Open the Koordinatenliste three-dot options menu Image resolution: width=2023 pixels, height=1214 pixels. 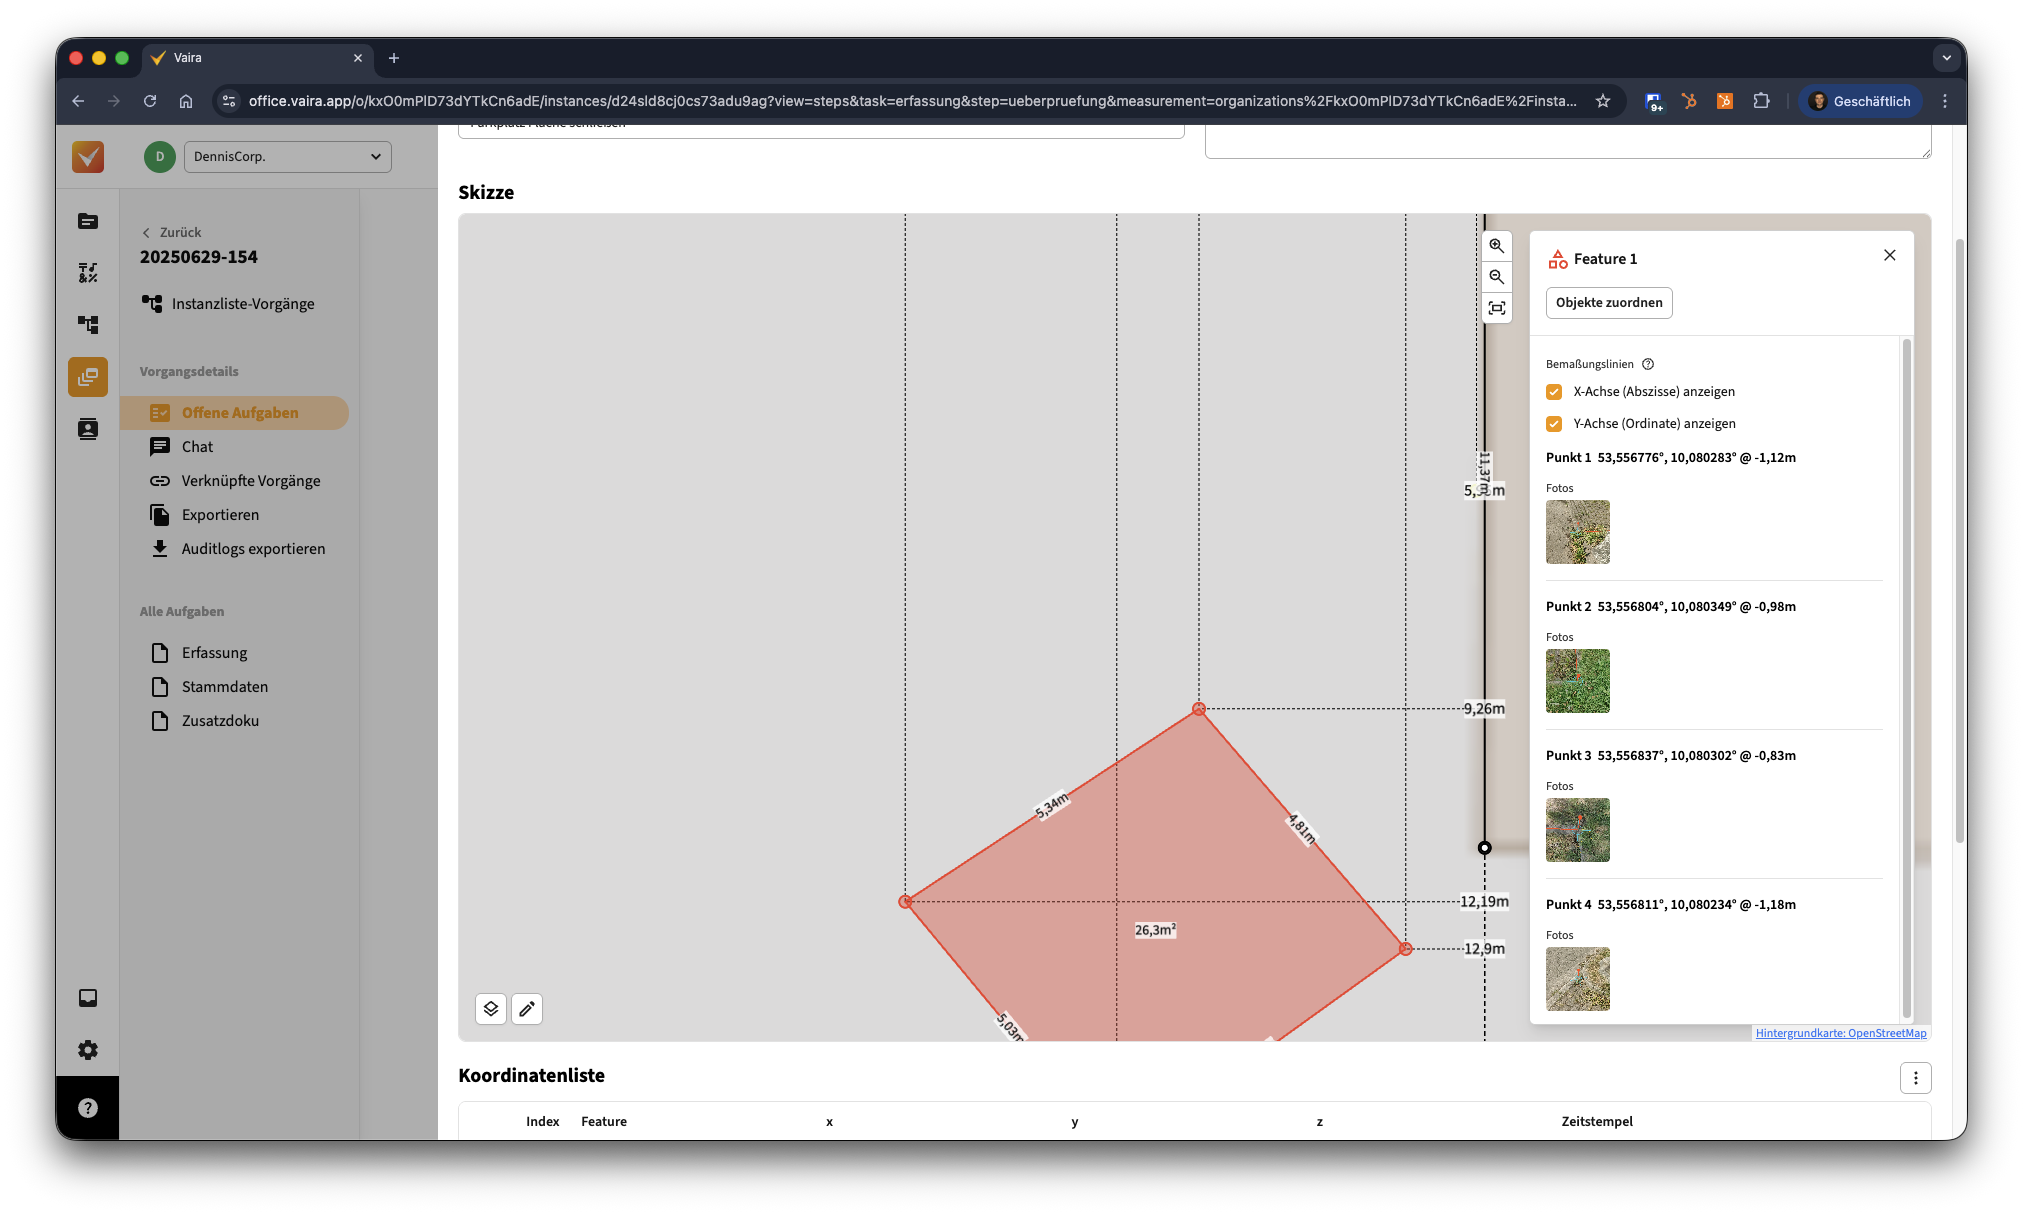1915,1078
